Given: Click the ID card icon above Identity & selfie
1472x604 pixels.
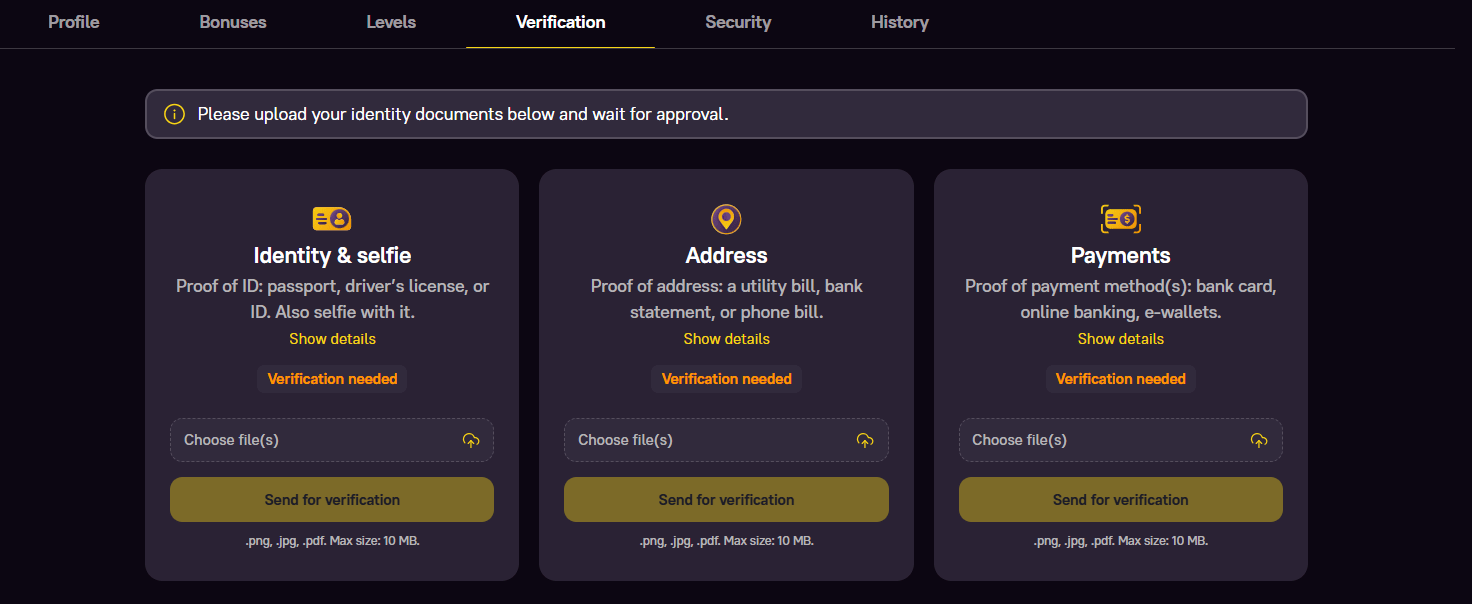Looking at the screenshot, I should tap(332, 218).
